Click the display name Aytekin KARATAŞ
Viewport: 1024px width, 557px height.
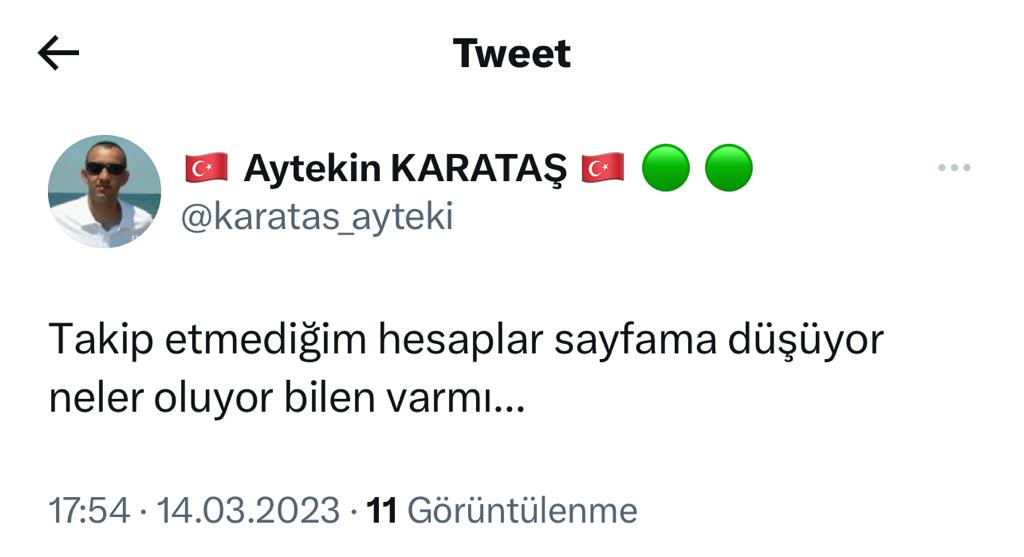(405, 168)
